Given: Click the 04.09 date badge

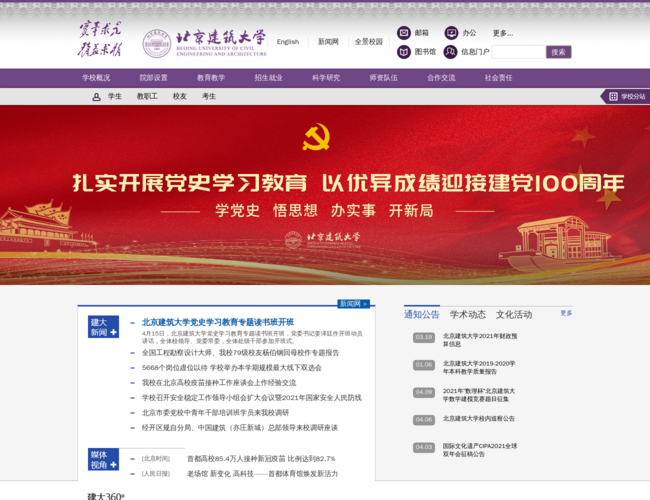Looking at the screenshot, I should (x=424, y=392).
